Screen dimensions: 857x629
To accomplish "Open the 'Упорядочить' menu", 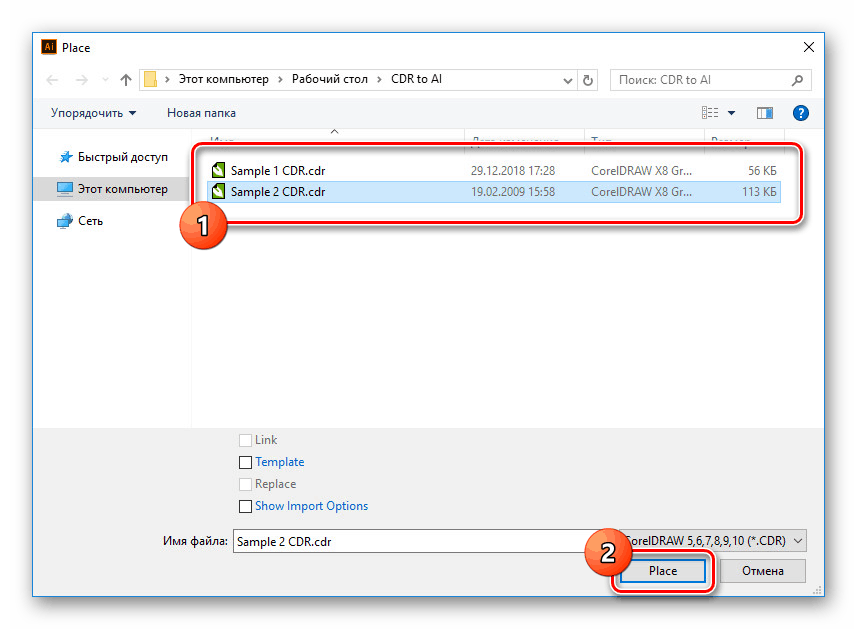I will click(93, 113).
